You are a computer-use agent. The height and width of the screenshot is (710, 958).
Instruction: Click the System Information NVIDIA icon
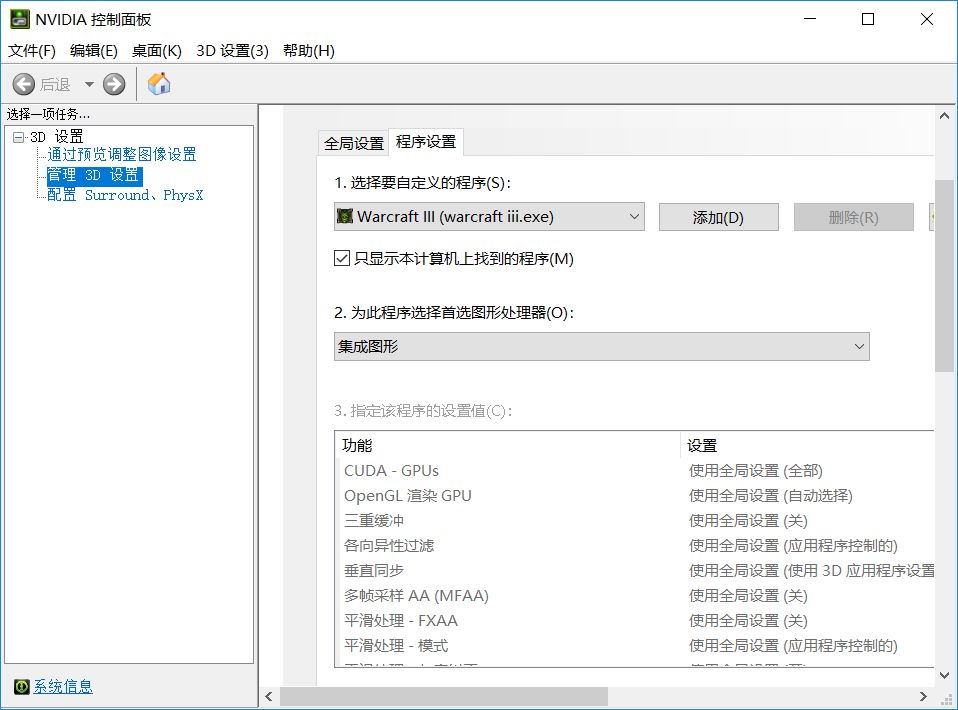pos(21,687)
